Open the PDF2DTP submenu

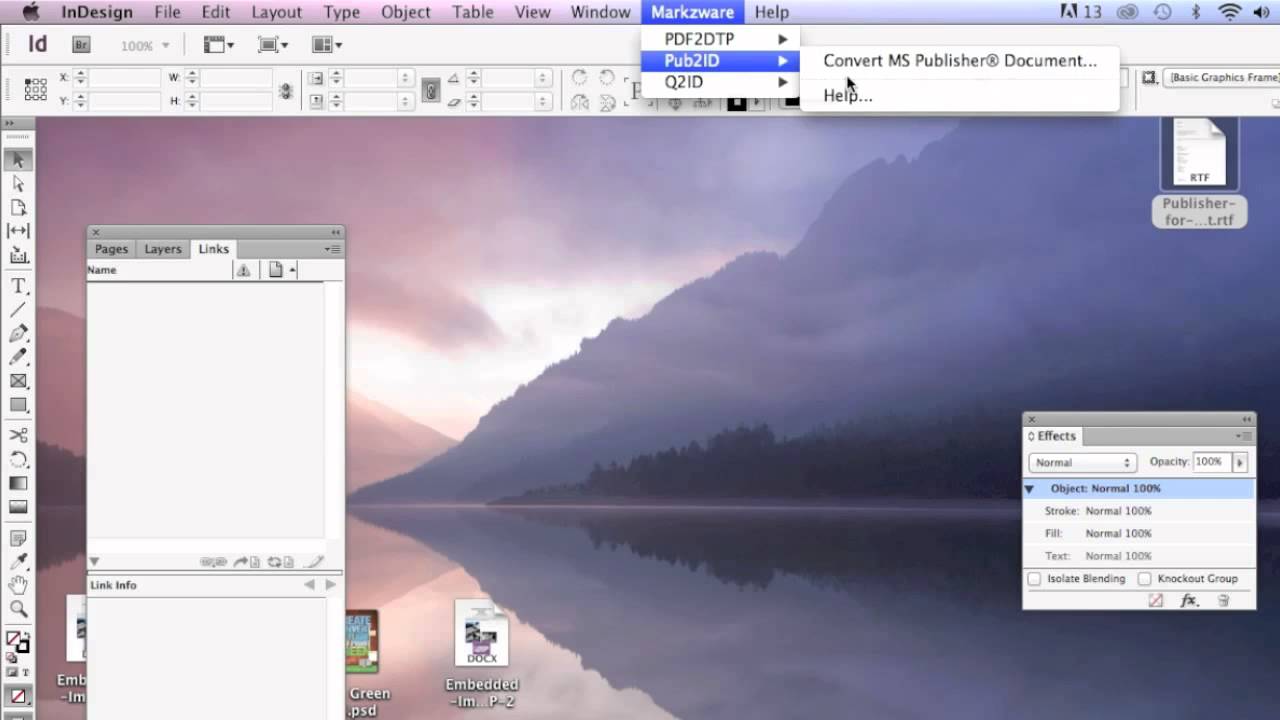[x=720, y=39]
